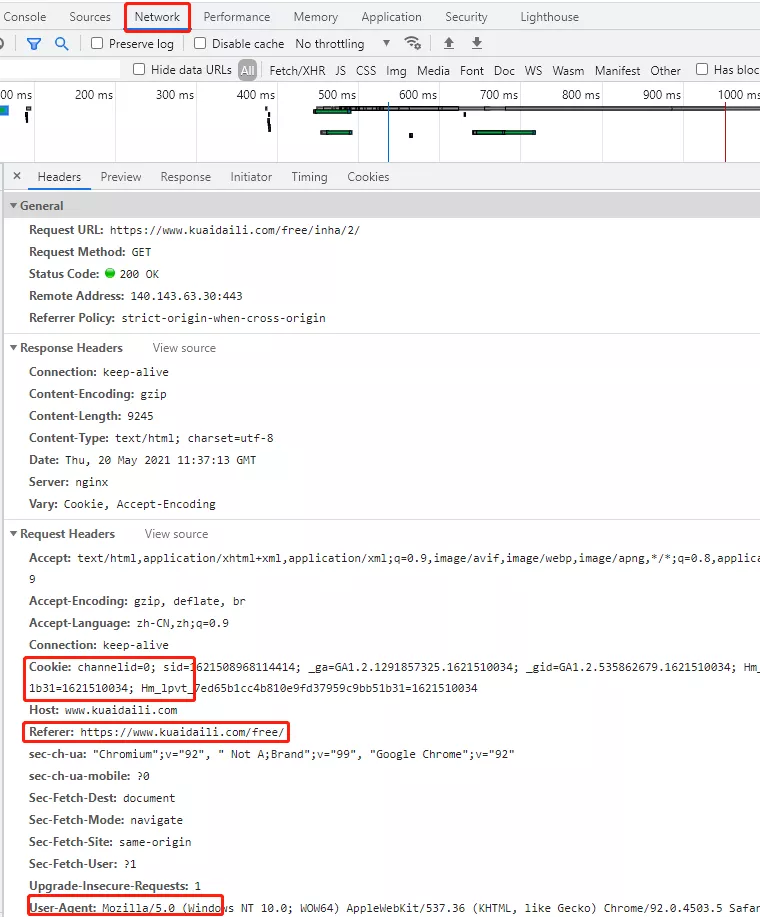The width and height of the screenshot is (760, 917).
Task: Filter requests by WS
Action: click(533, 71)
